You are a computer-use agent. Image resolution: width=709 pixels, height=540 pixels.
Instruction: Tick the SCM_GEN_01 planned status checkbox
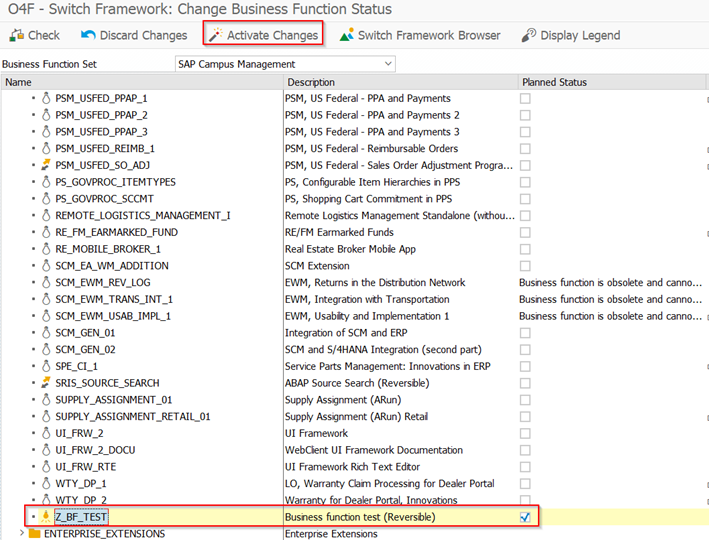pos(525,333)
